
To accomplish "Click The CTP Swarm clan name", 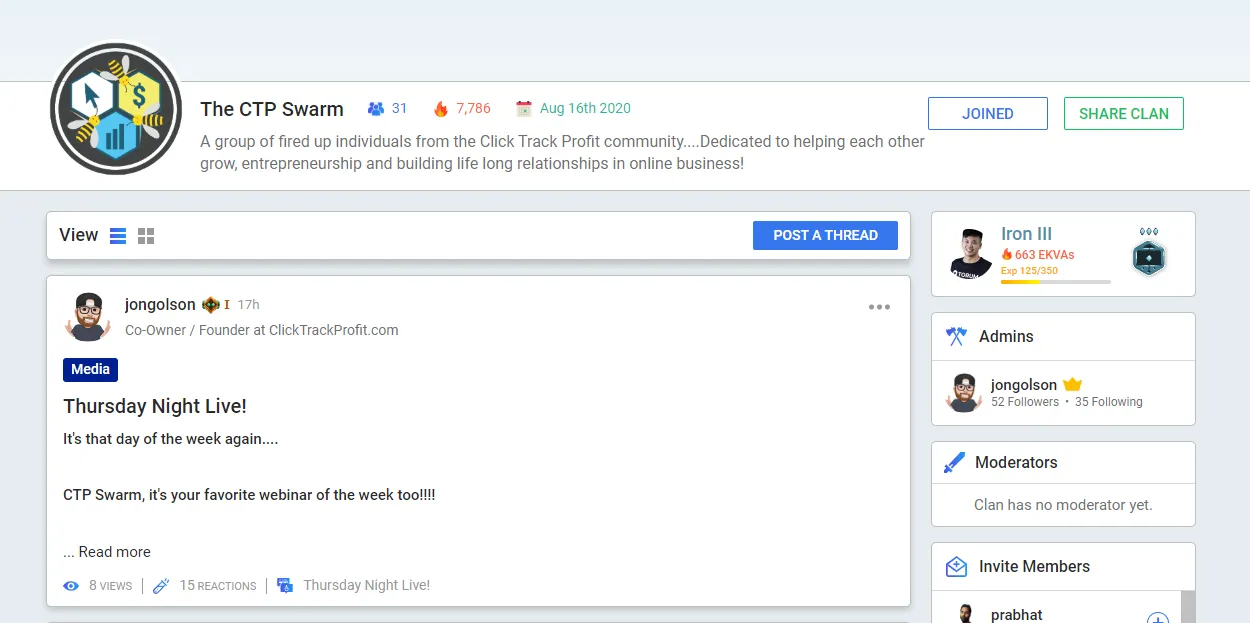I will click(272, 109).
